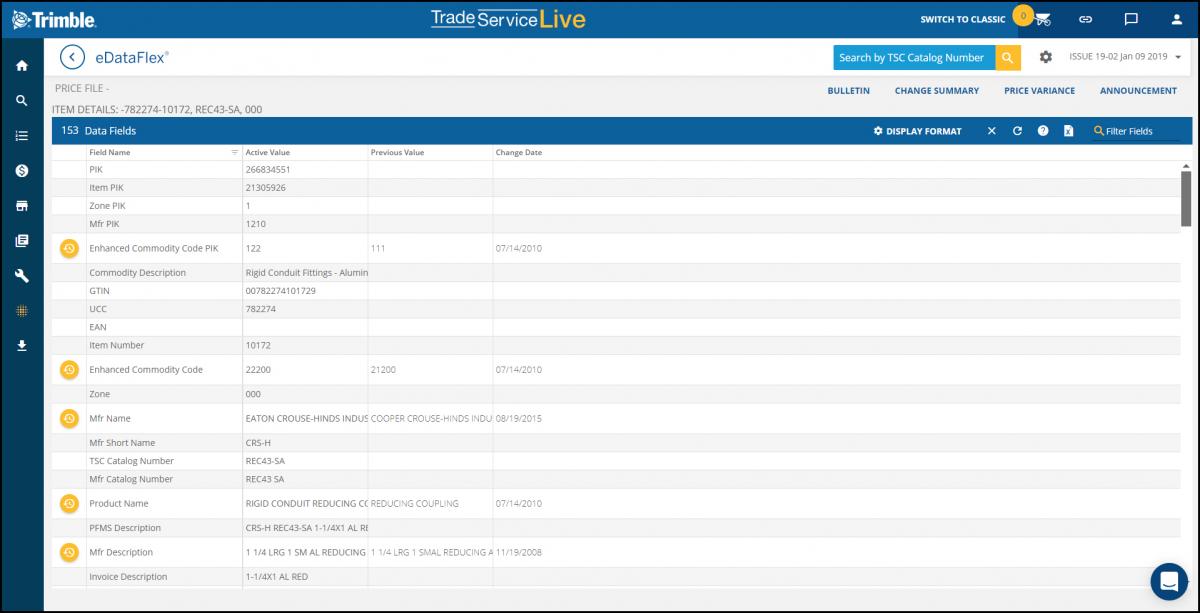The width and height of the screenshot is (1200, 613).
Task: Open the library sidebar icon
Action: [22, 241]
